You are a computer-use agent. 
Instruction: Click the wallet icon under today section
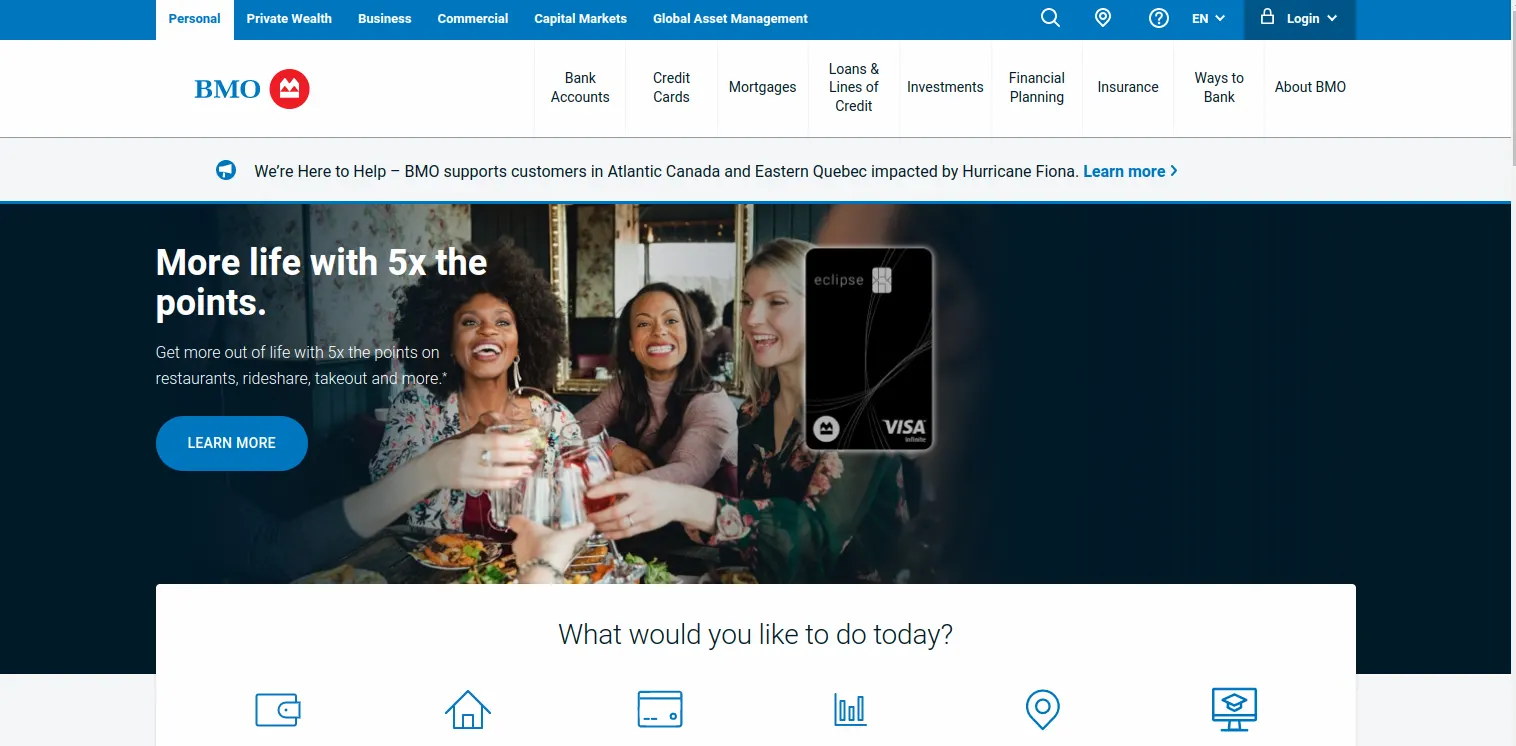(x=278, y=710)
